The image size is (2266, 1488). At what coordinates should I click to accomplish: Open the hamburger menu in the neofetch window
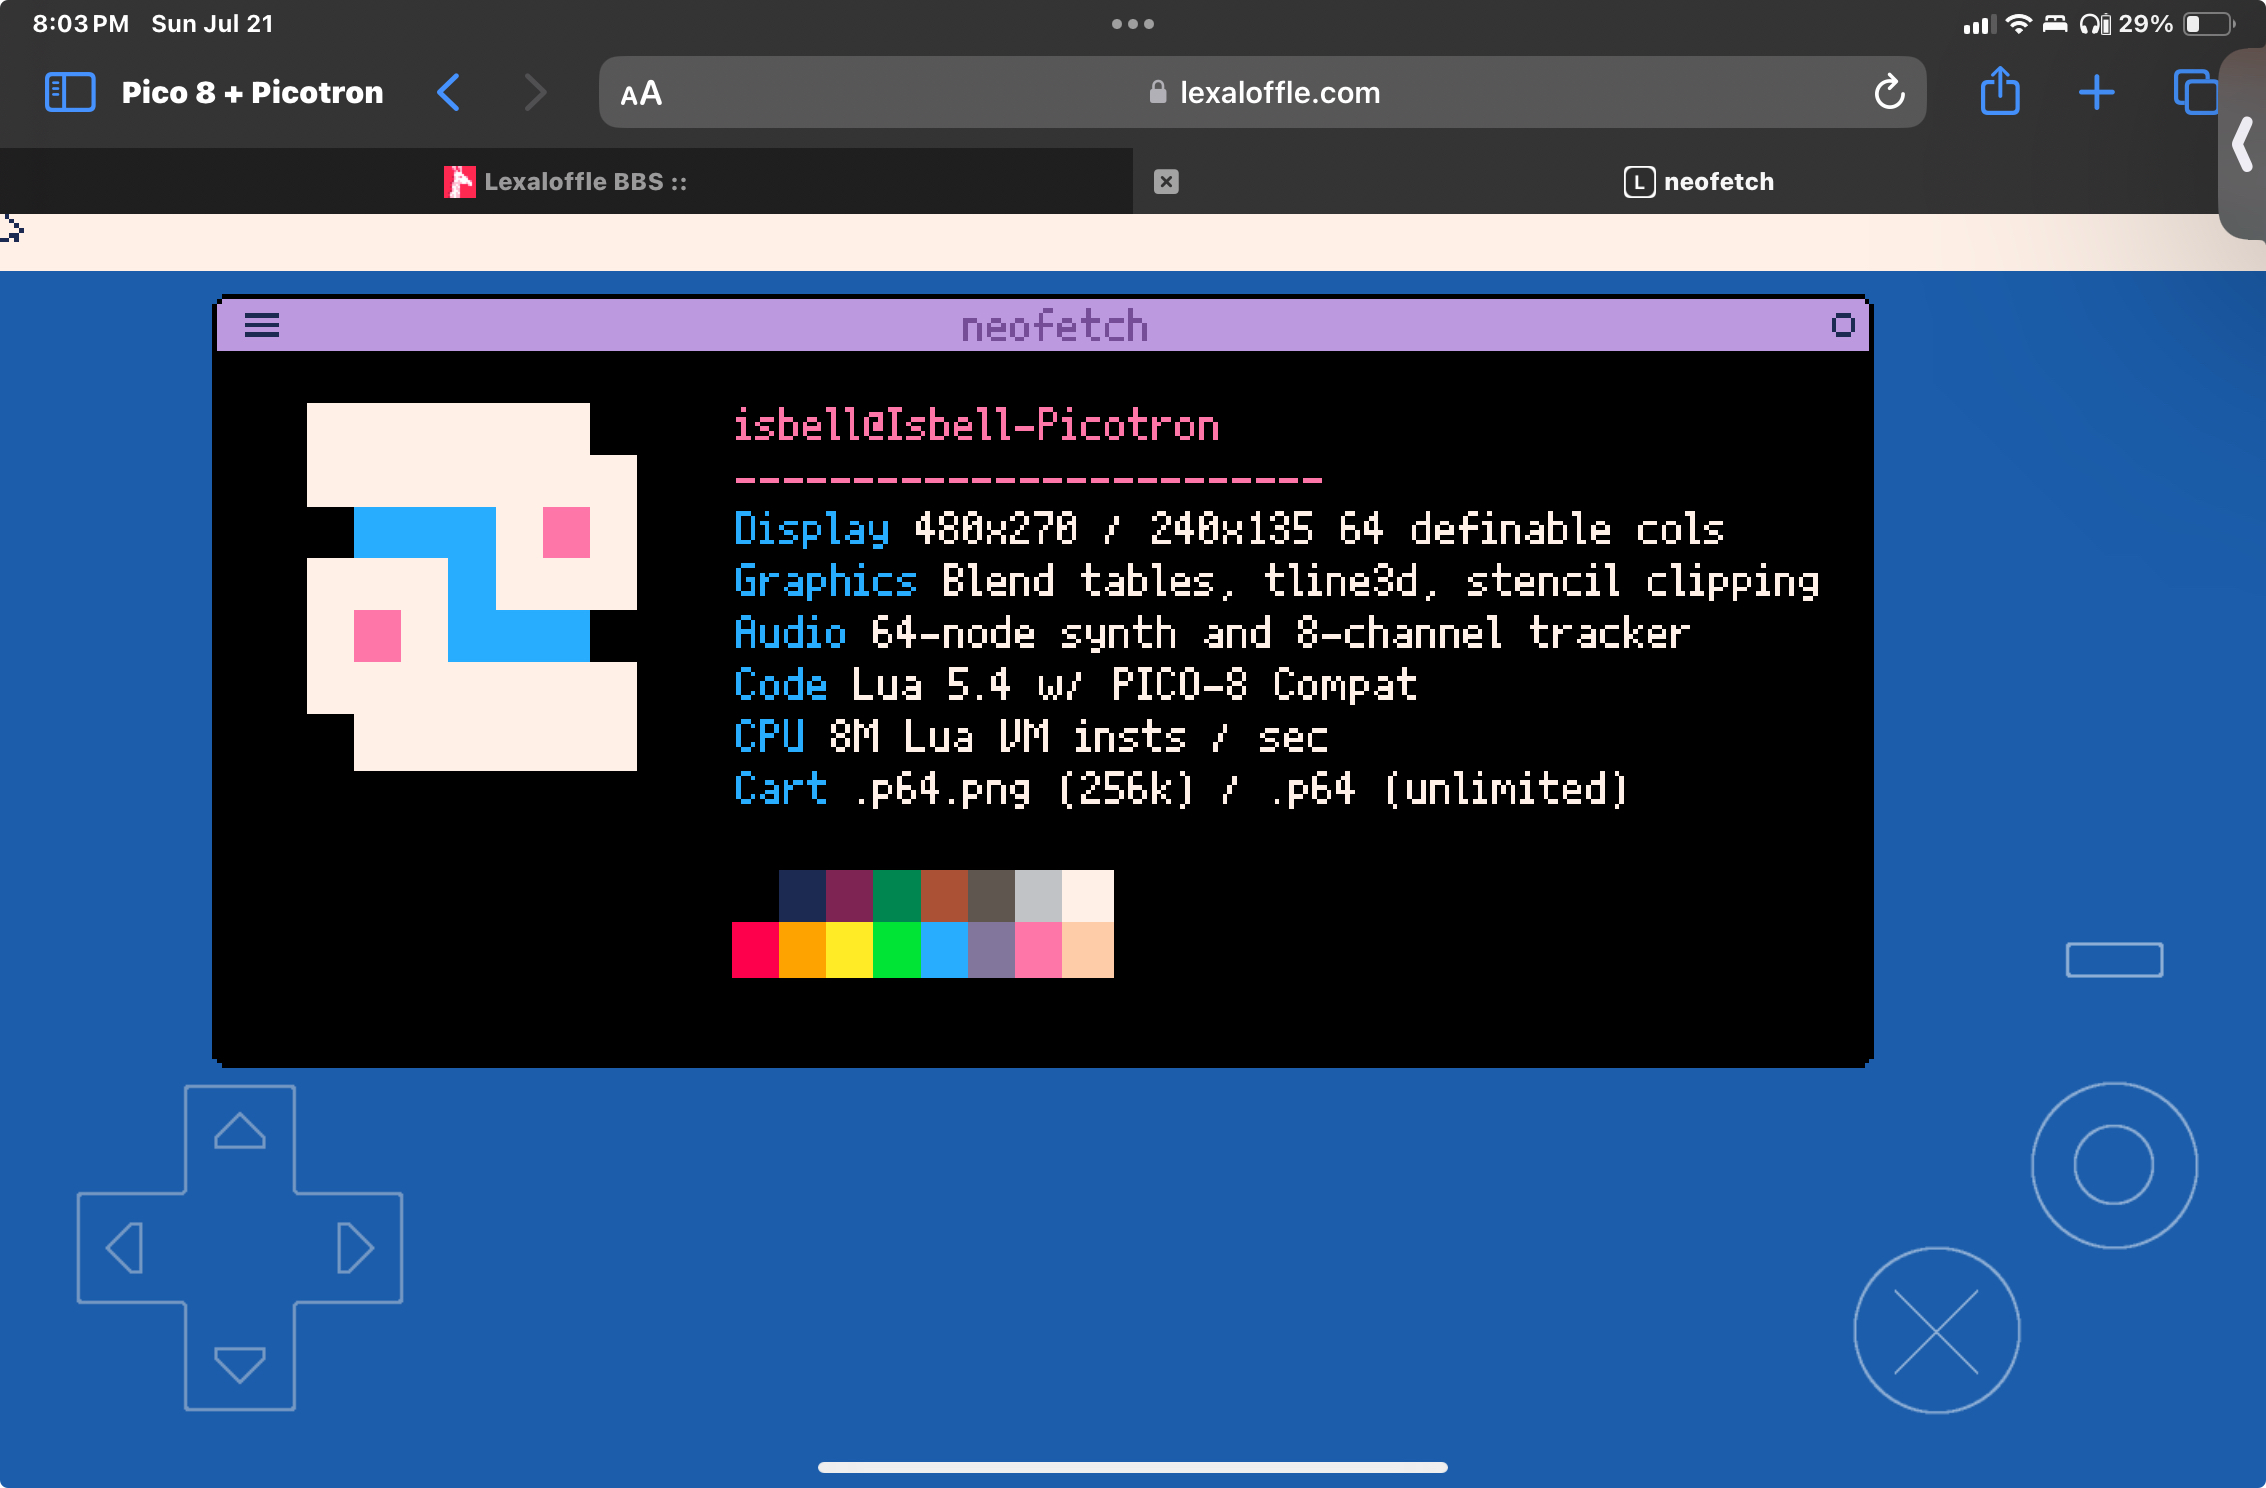(x=262, y=325)
